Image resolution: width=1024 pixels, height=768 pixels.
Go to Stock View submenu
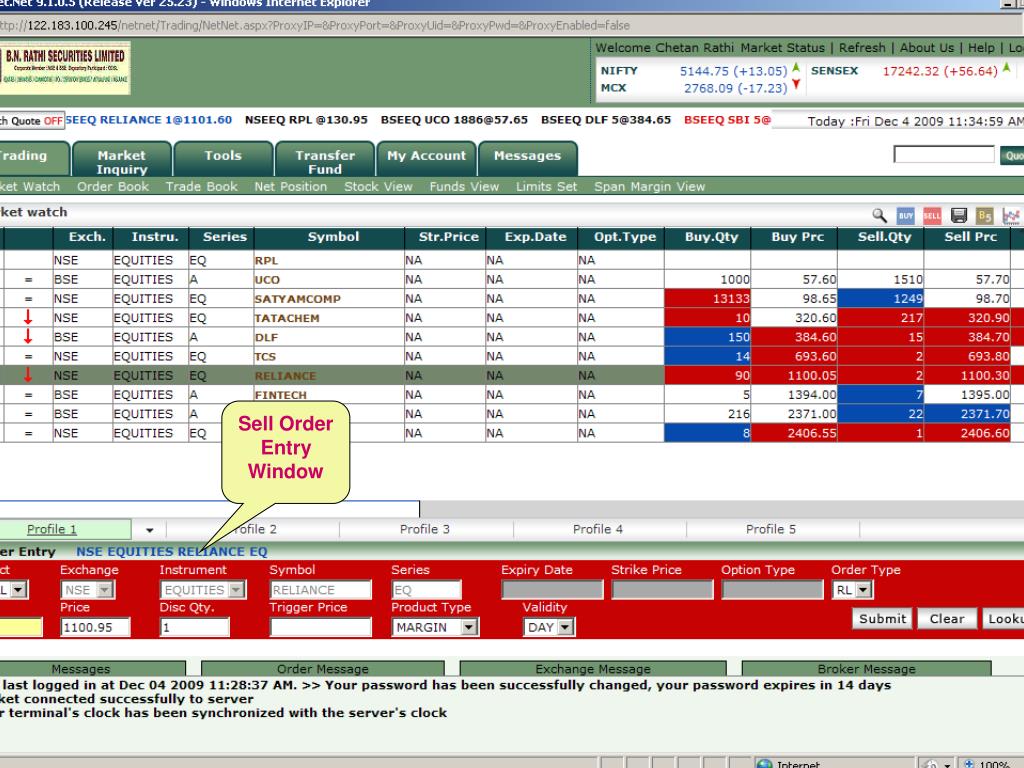pos(378,186)
